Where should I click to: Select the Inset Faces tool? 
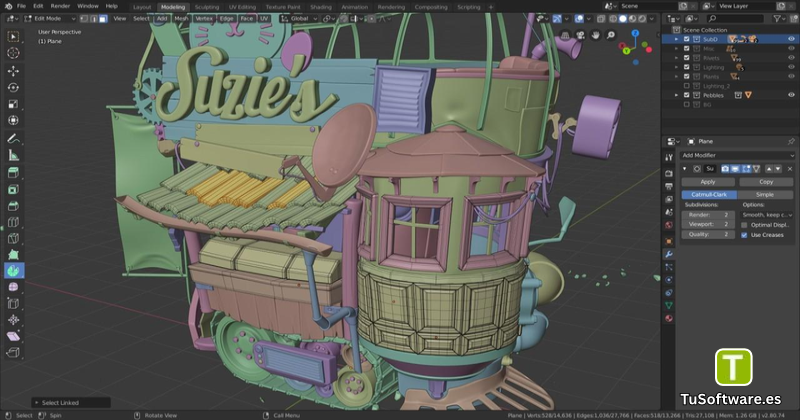point(13,189)
